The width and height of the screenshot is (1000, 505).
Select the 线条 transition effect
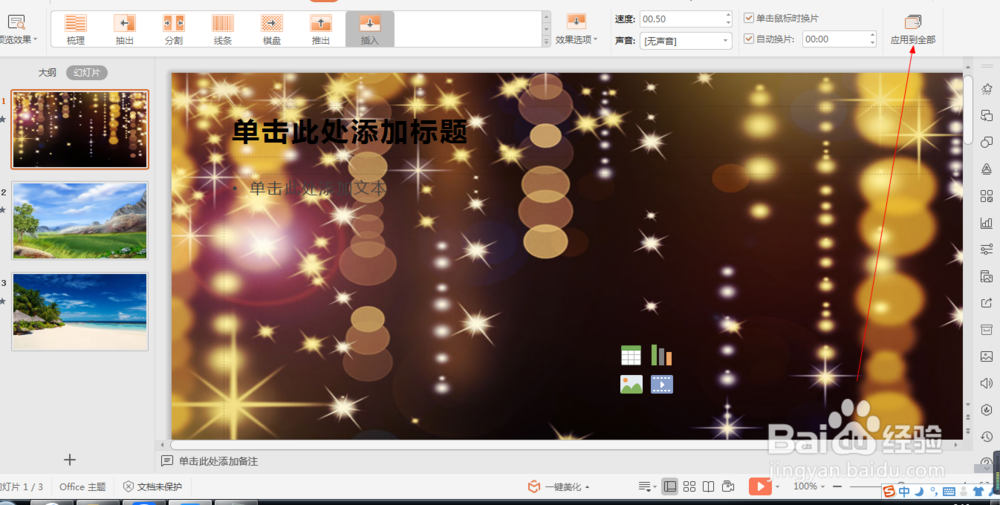(223, 29)
